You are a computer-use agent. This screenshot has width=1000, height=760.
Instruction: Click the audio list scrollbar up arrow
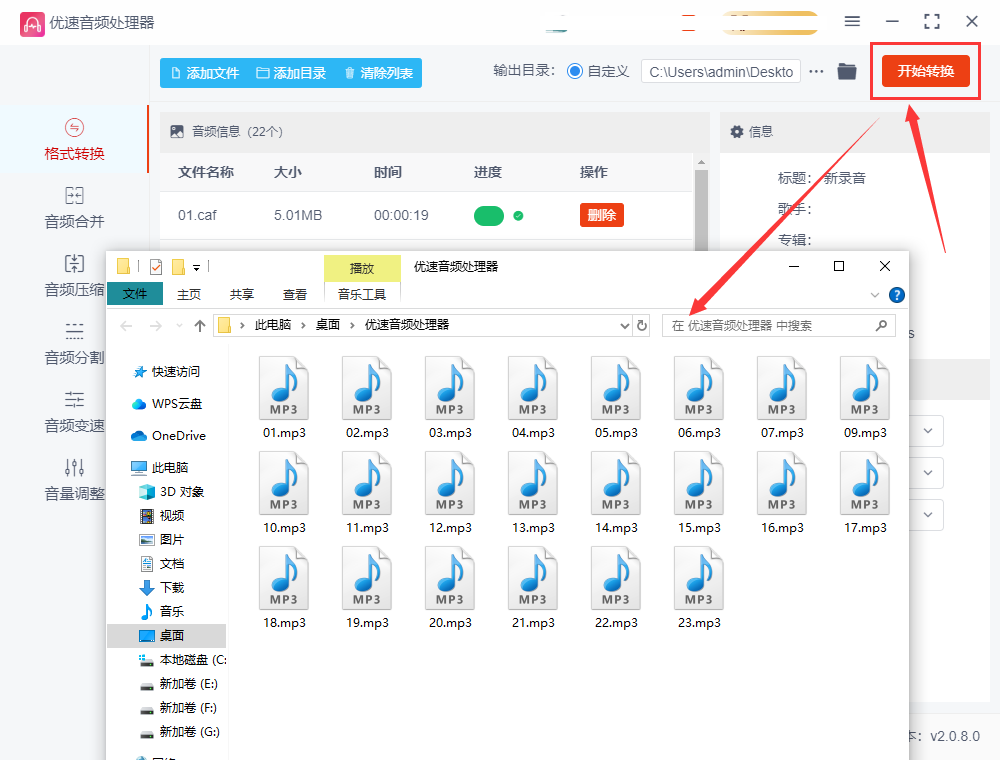701,163
